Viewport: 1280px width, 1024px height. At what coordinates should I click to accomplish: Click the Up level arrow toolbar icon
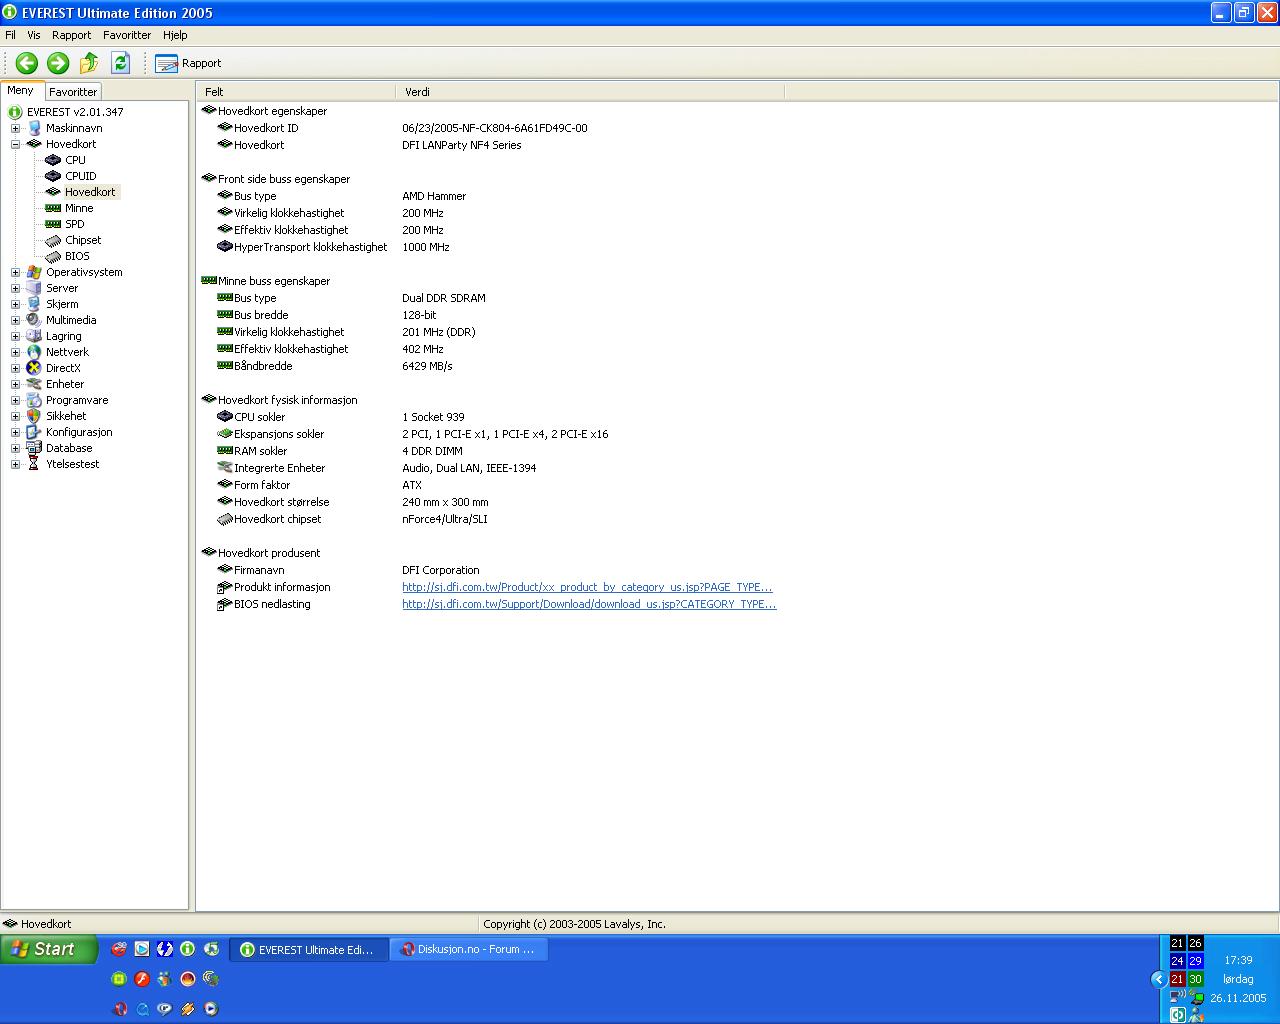(x=89, y=63)
